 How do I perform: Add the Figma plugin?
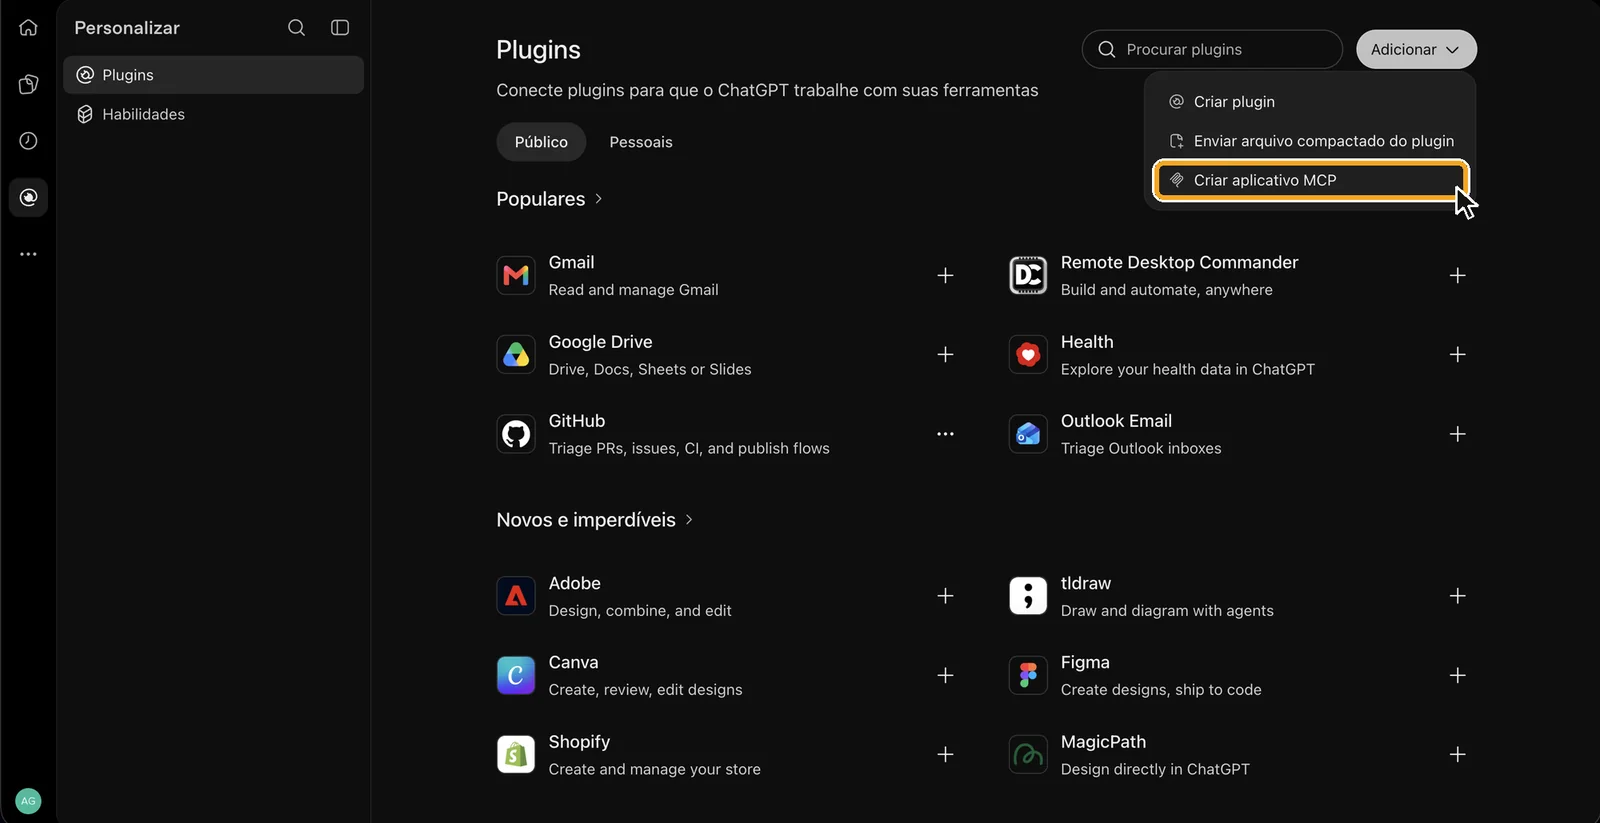tap(1457, 675)
